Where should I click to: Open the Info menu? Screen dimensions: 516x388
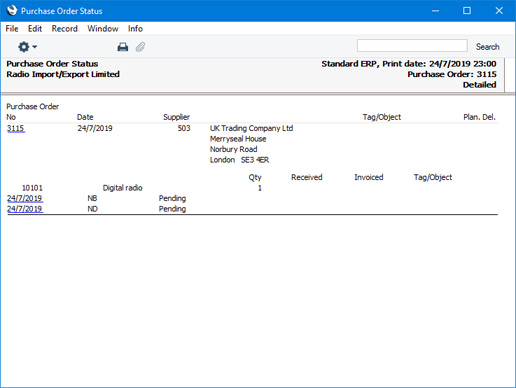tap(135, 29)
